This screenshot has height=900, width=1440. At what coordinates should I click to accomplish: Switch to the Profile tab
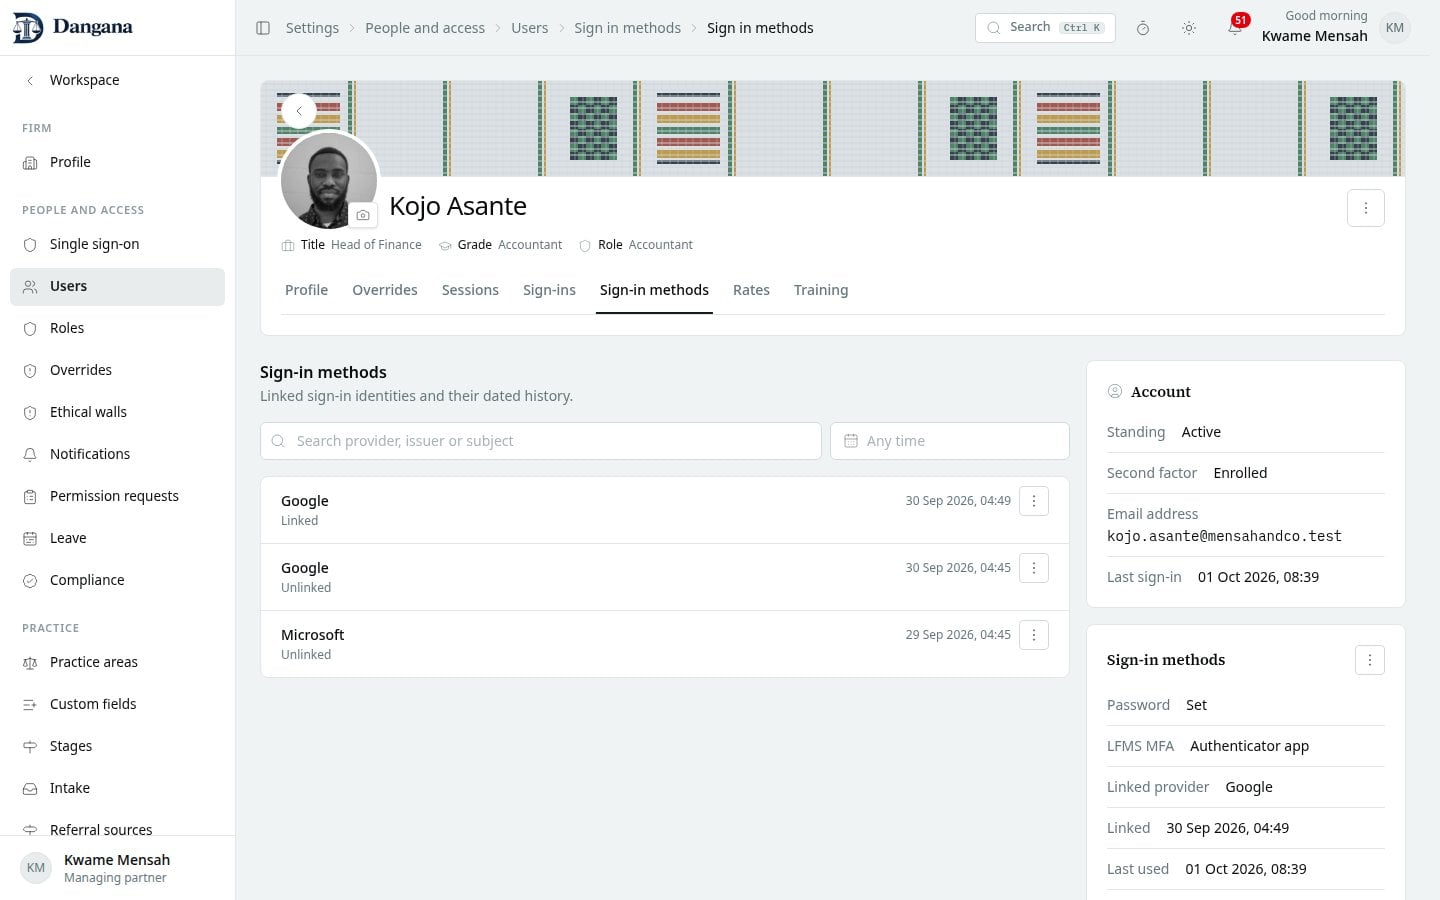click(306, 290)
